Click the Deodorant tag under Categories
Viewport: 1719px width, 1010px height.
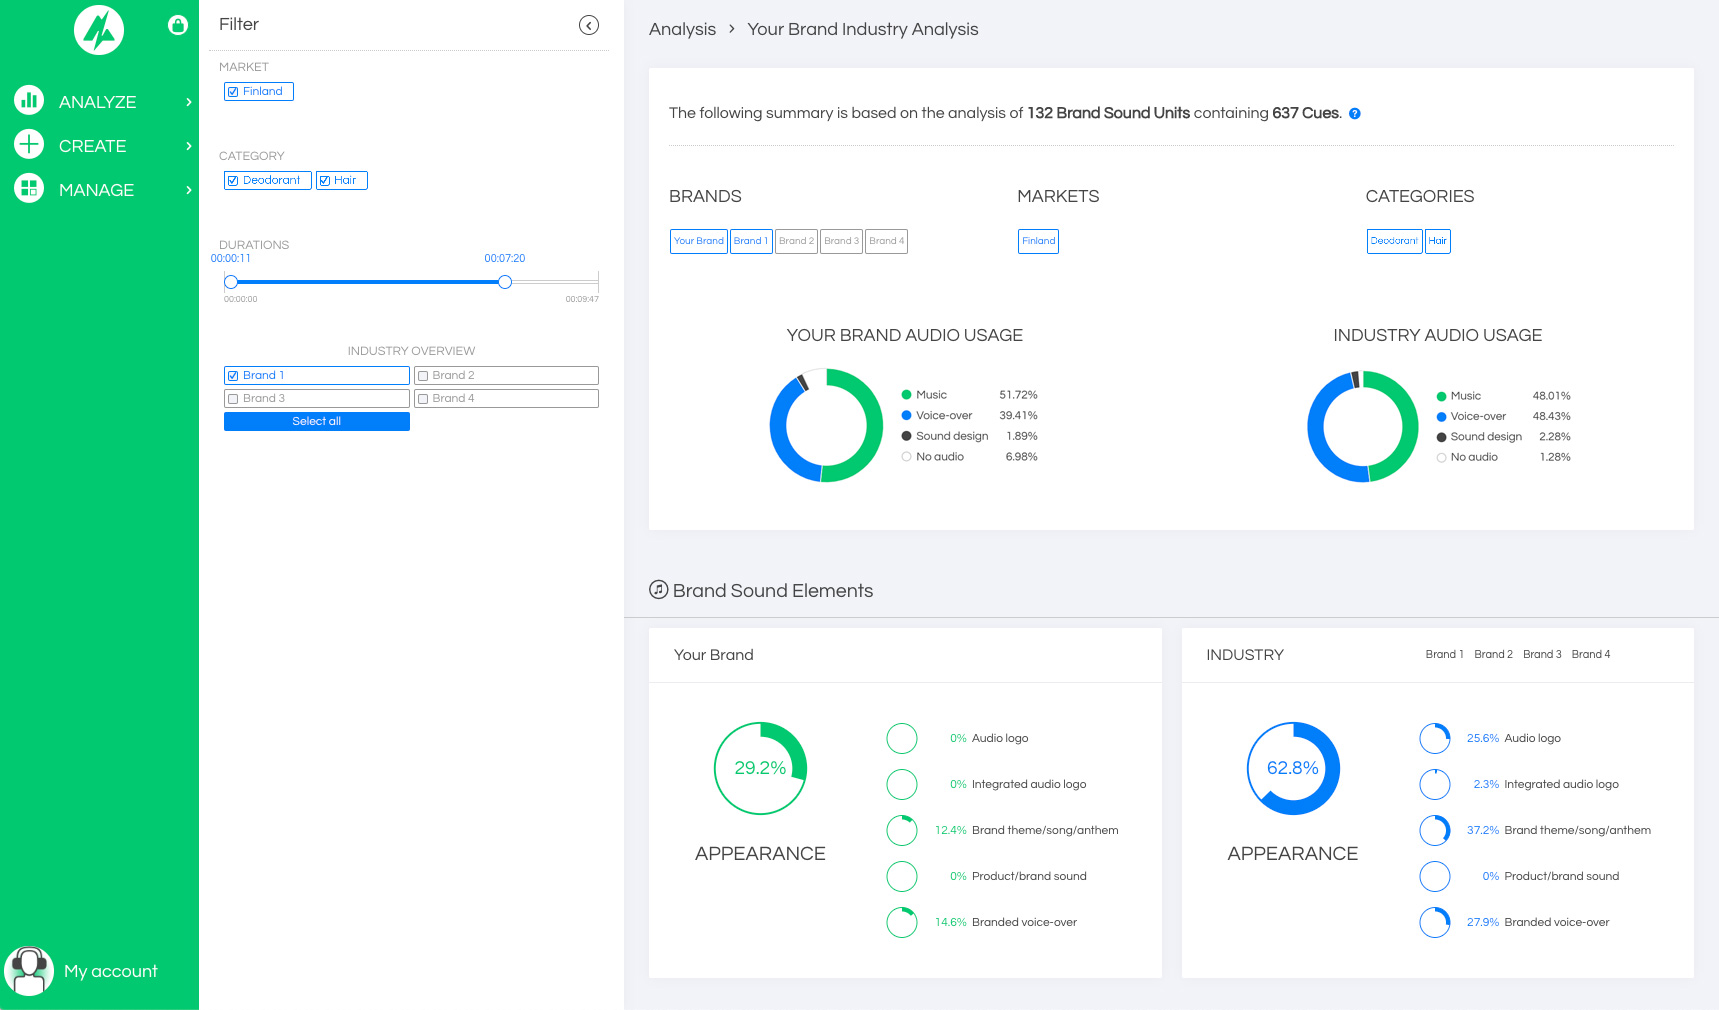coord(1395,241)
